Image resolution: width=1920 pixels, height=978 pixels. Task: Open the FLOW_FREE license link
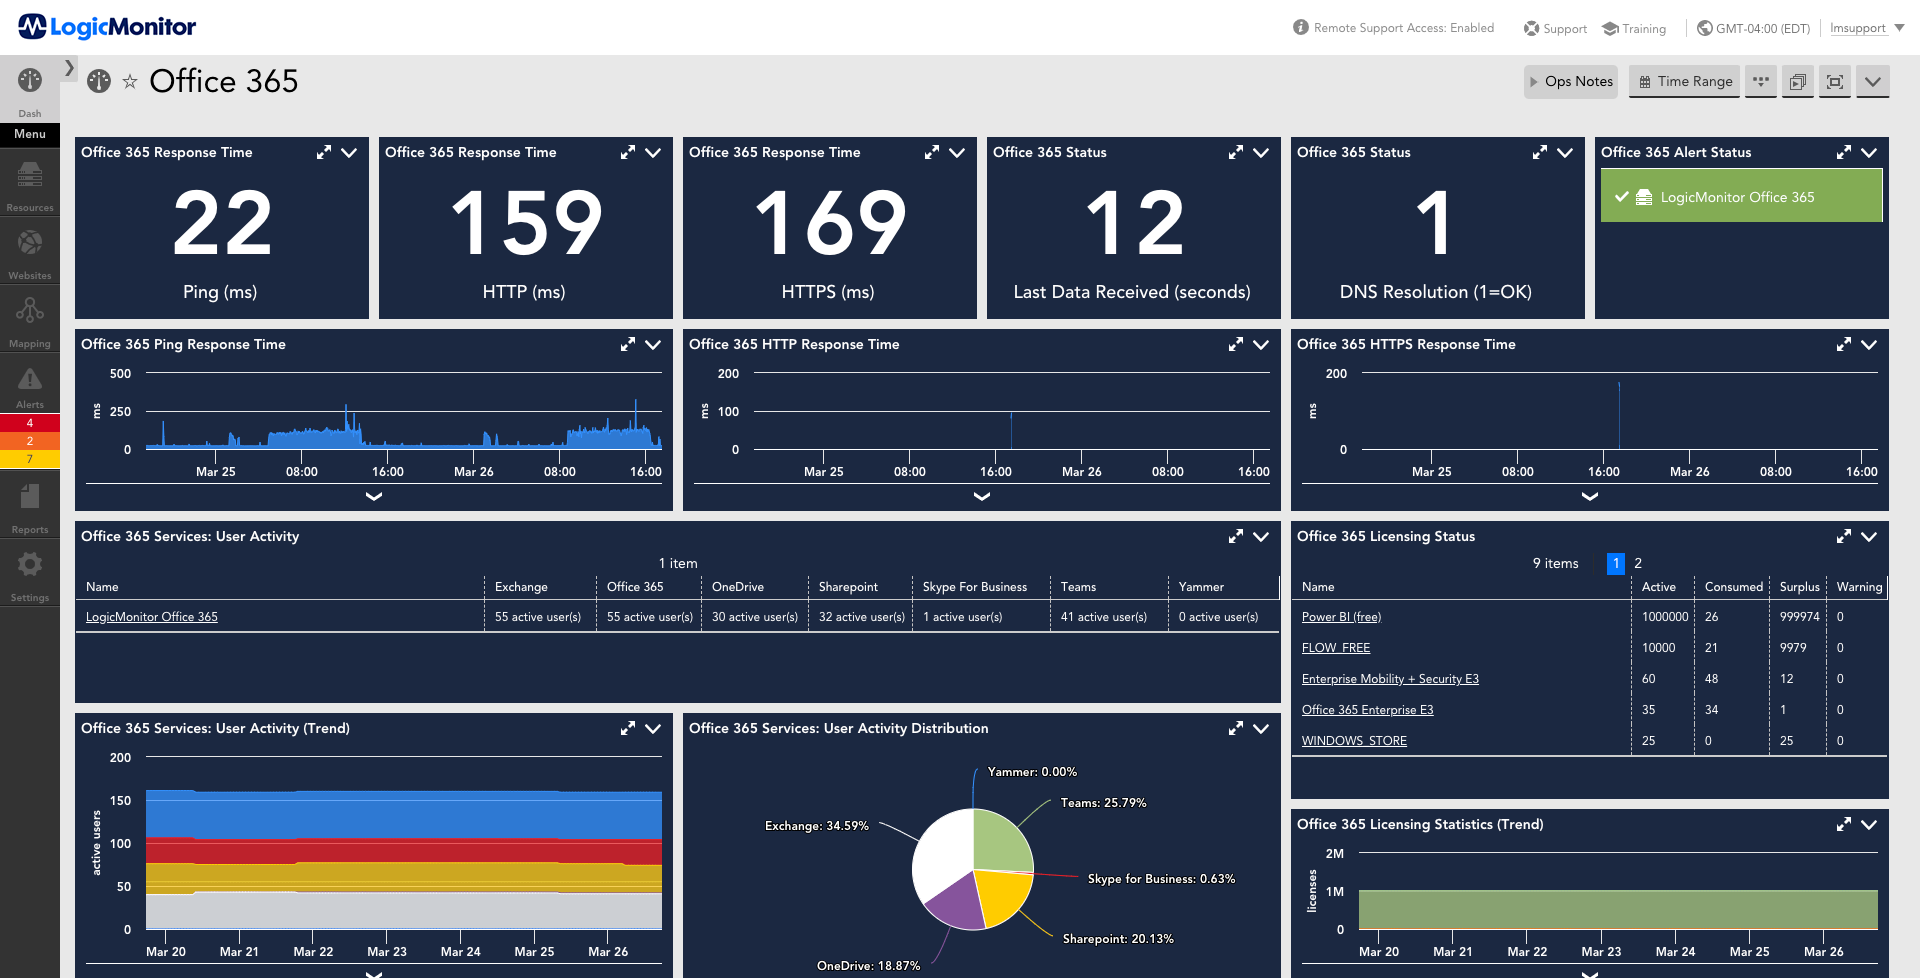1336,648
